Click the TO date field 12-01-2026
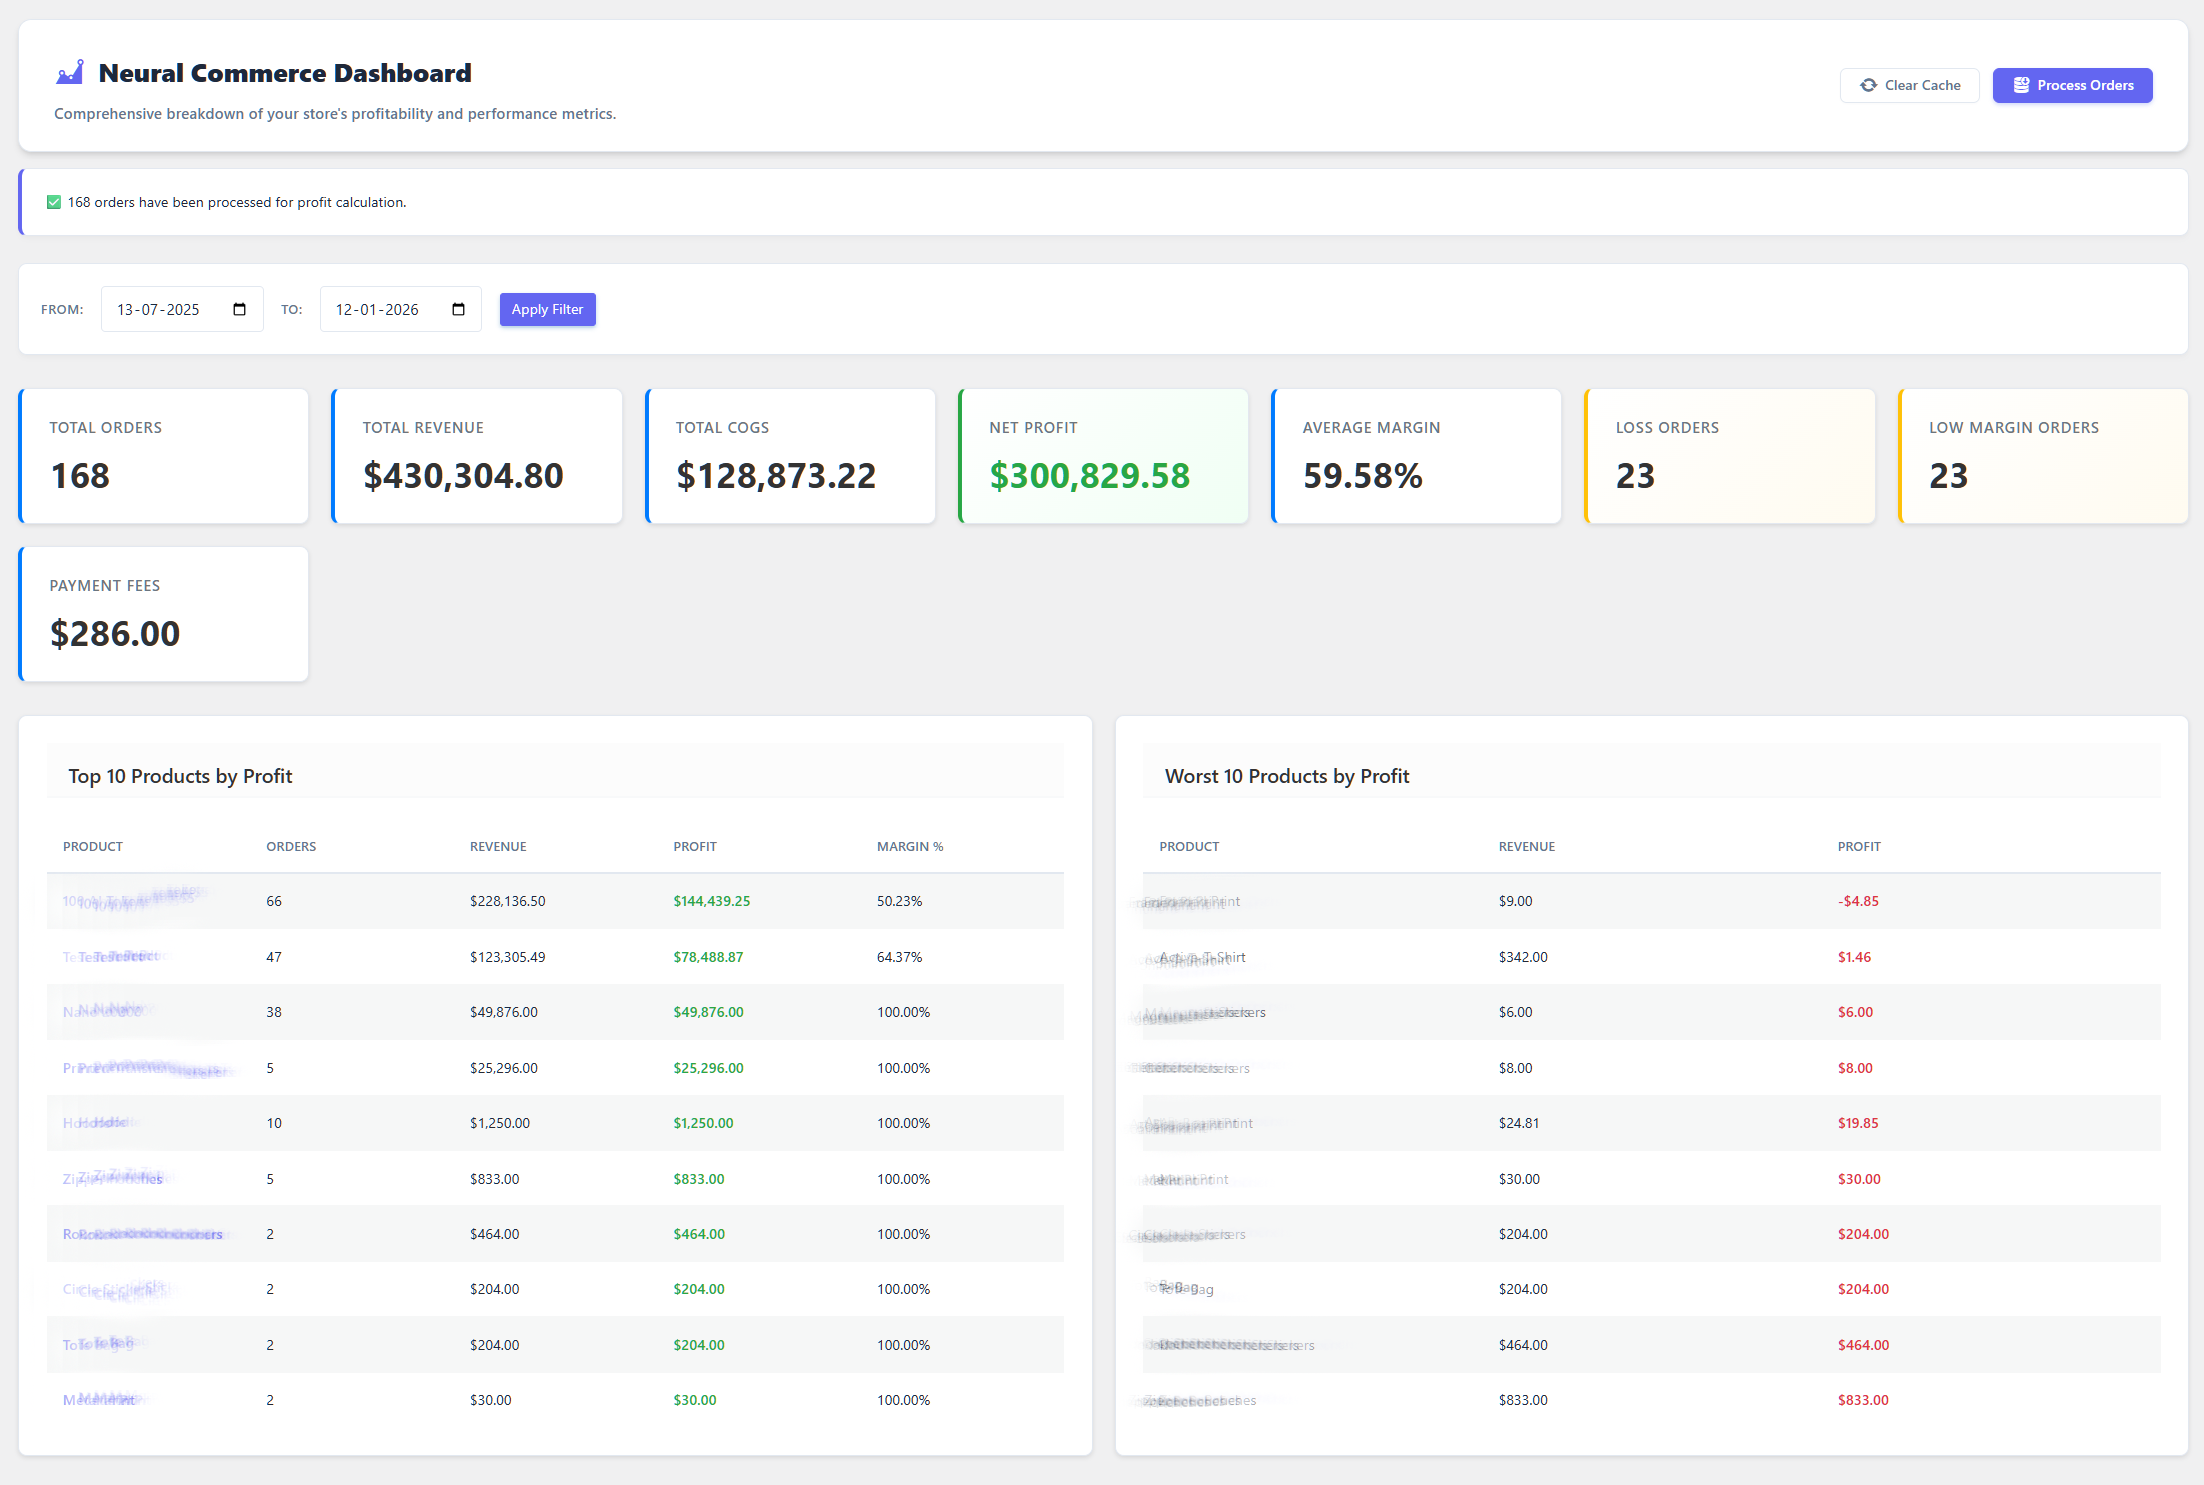2204x1485 pixels. pos(378,310)
